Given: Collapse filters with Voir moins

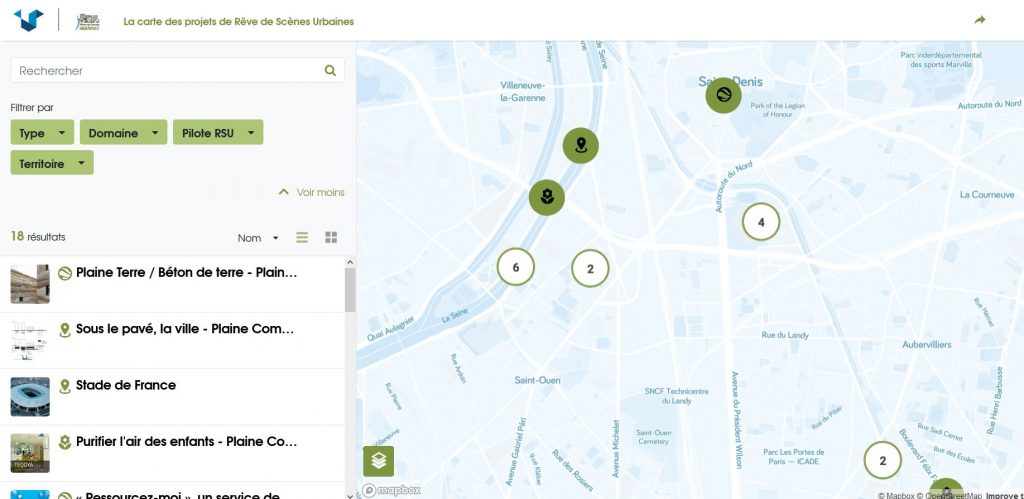Looking at the screenshot, I should 312,192.
